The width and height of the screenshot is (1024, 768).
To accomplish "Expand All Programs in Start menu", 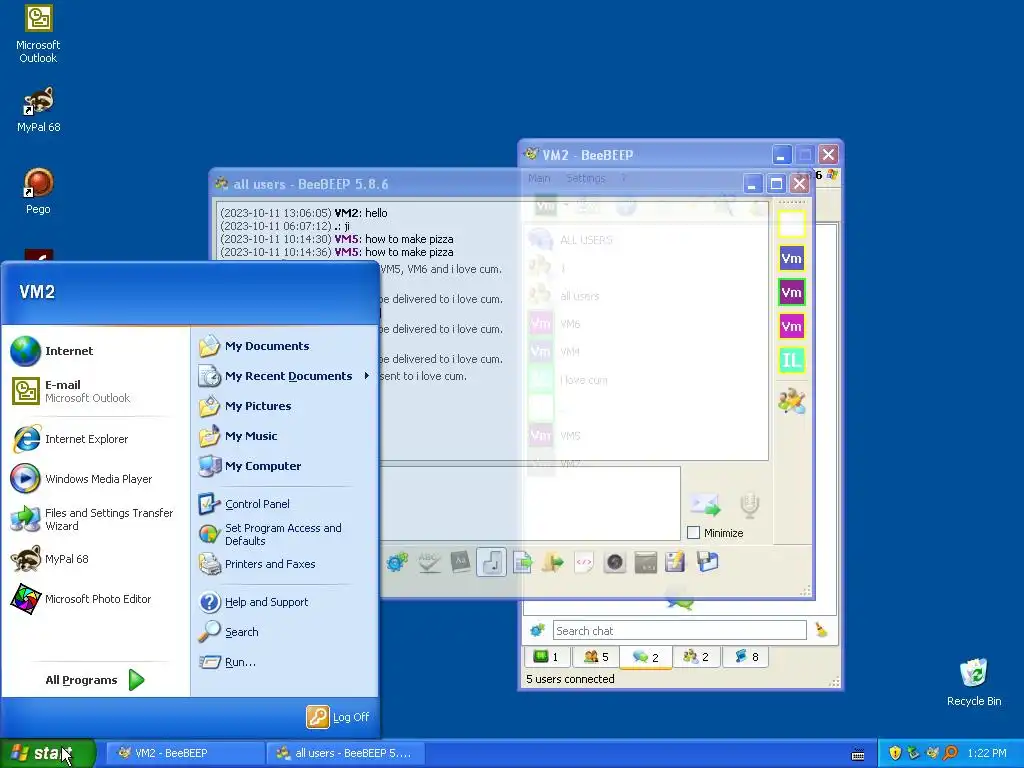I will (x=95, y=680).
